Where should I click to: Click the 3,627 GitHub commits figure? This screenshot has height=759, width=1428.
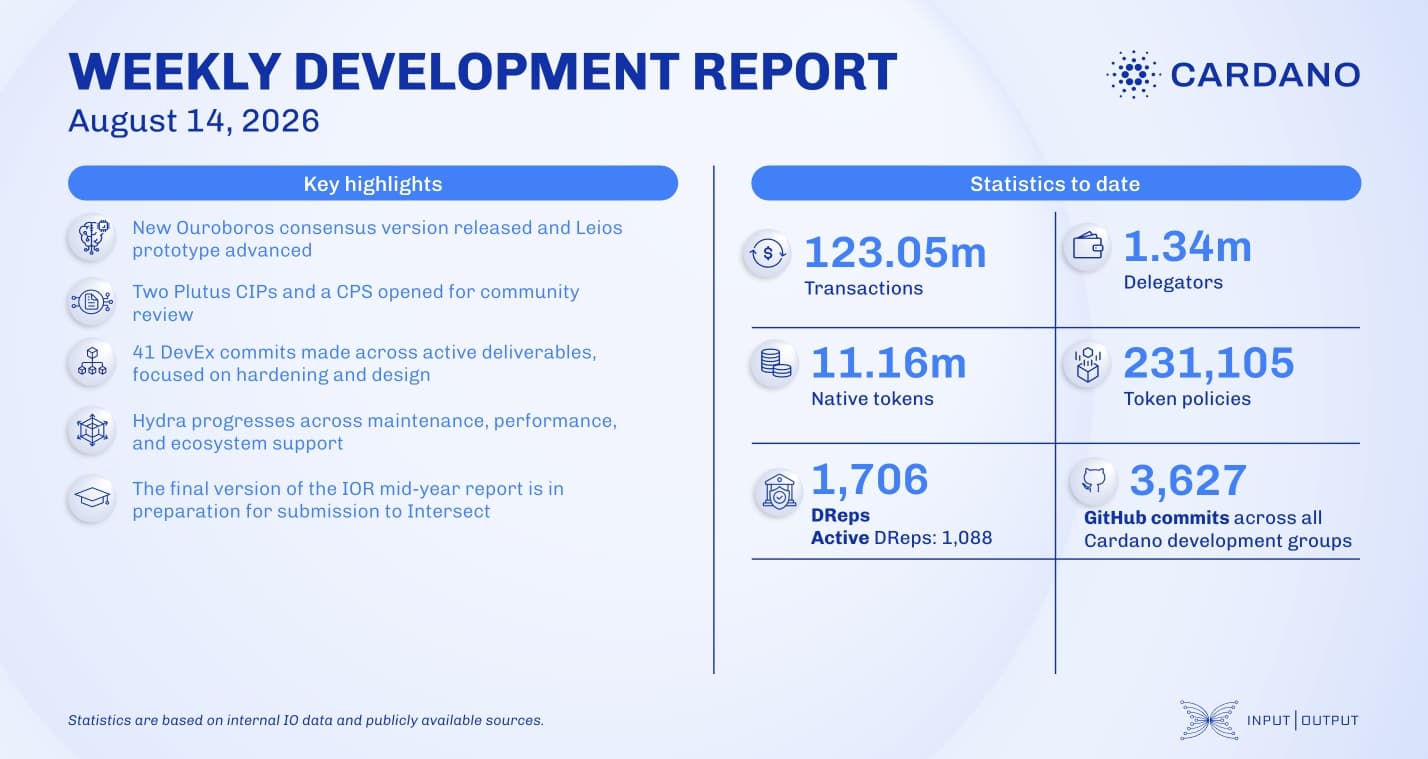1188,480
